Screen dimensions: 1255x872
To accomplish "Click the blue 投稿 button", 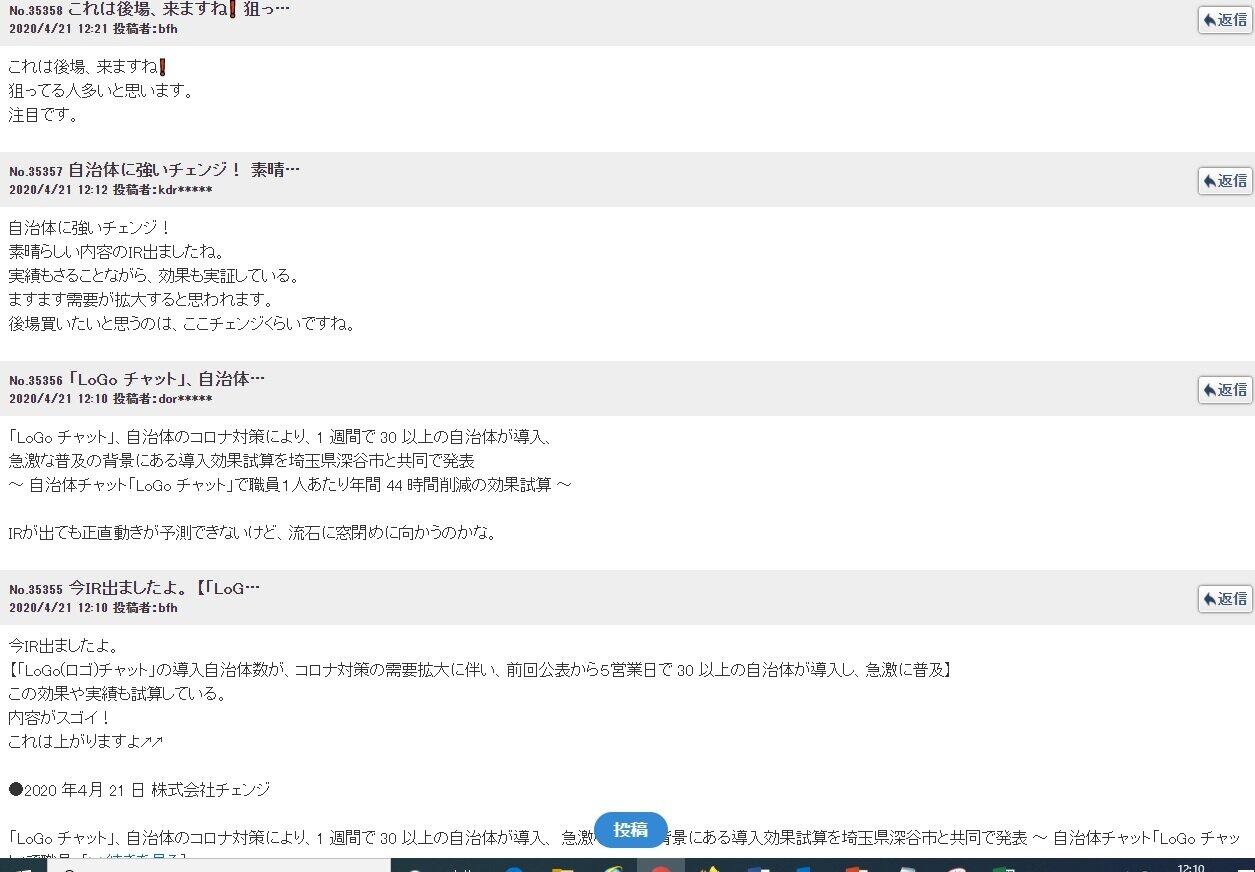I will point(630,830).
